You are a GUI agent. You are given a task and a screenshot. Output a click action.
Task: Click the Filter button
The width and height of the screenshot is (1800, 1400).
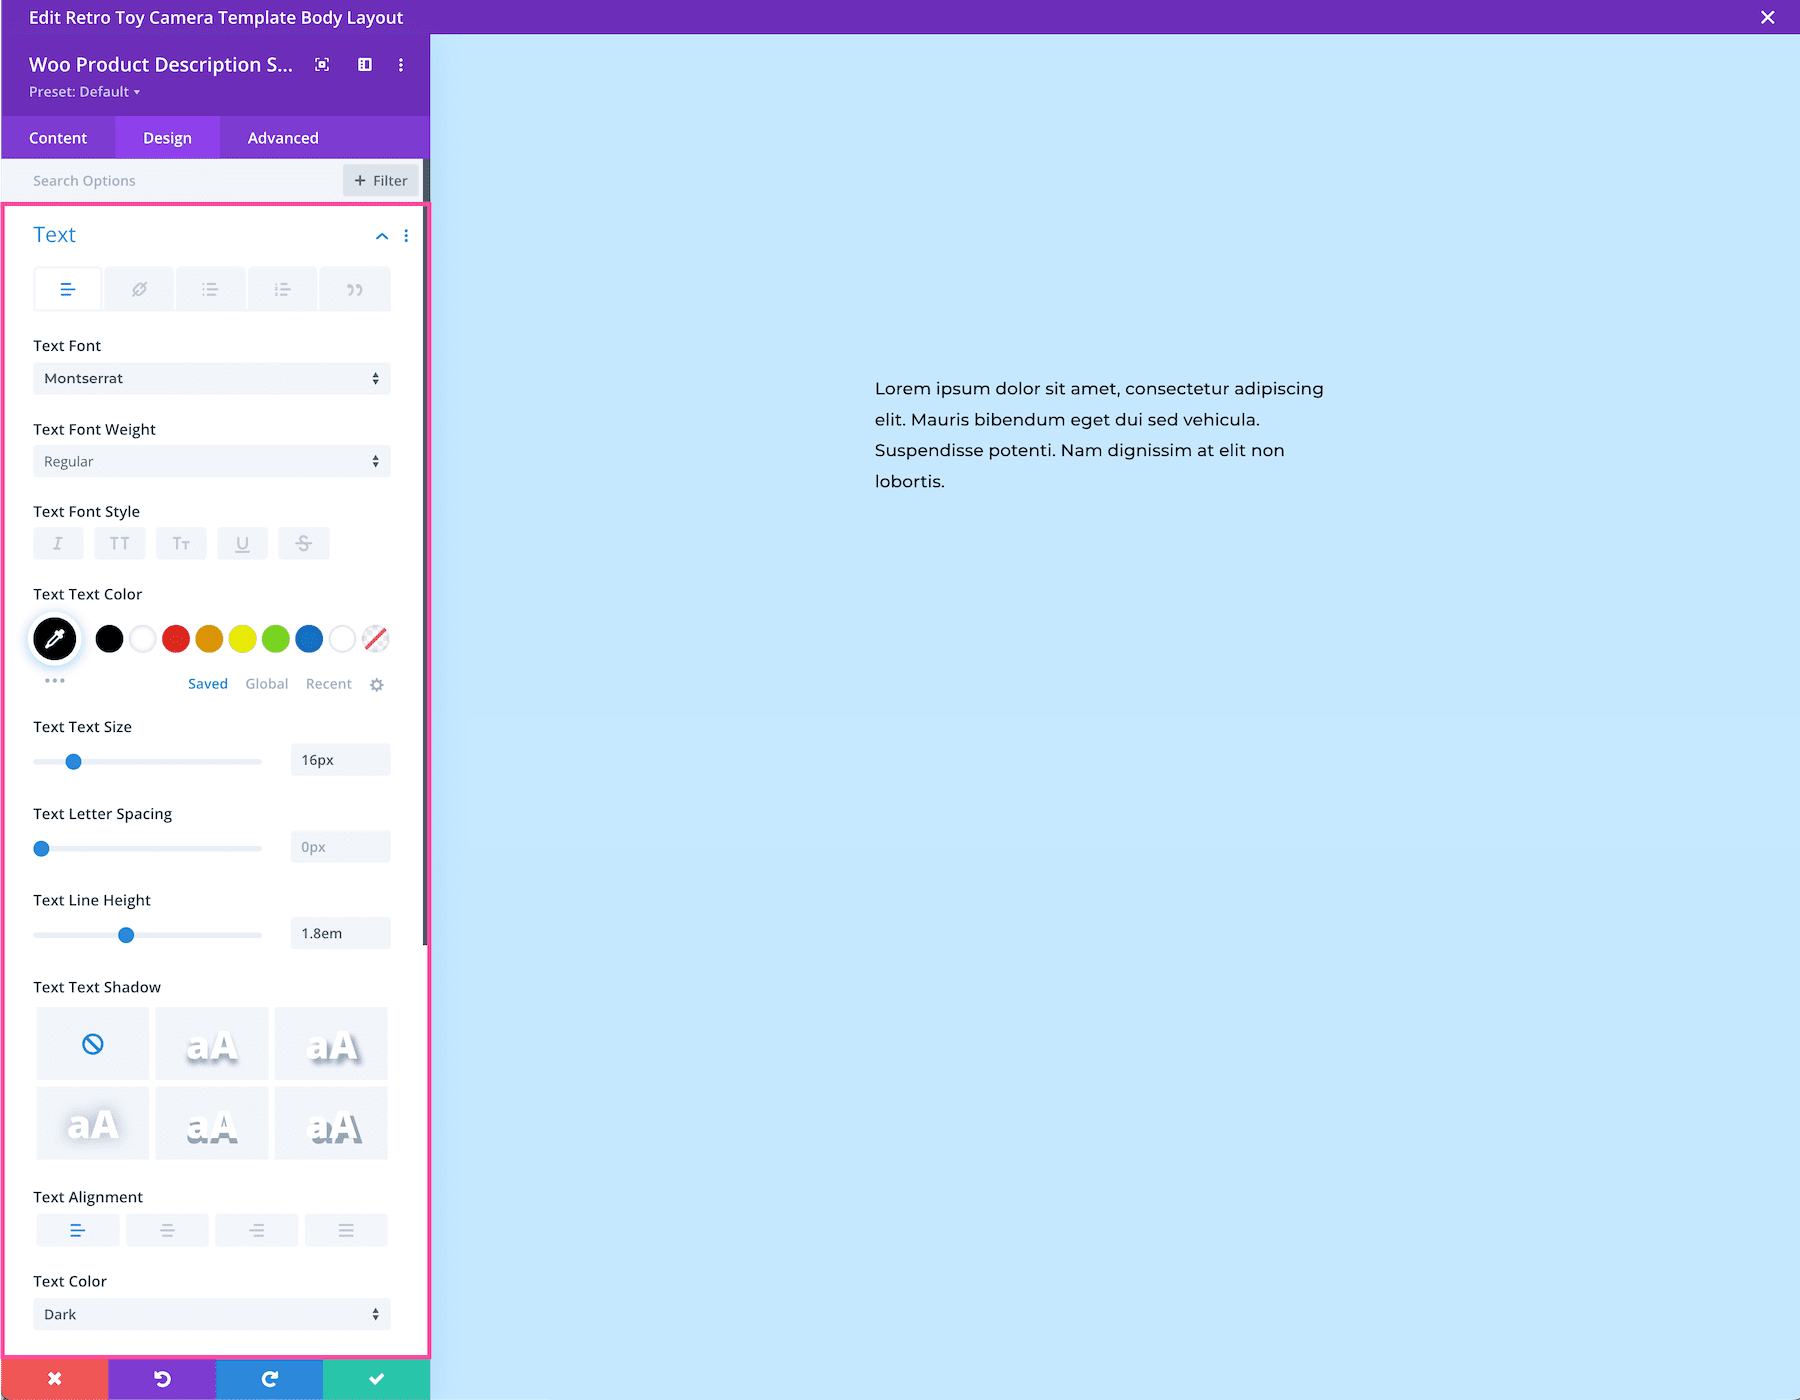[x=379, y=180]
